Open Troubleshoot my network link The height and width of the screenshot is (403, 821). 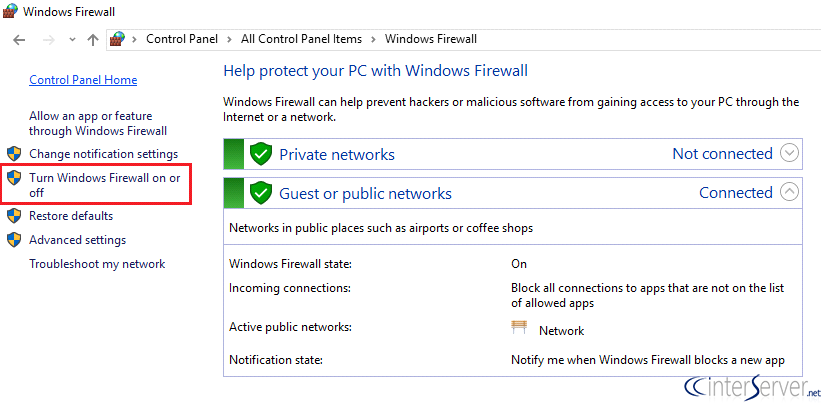tap(97, 264)
